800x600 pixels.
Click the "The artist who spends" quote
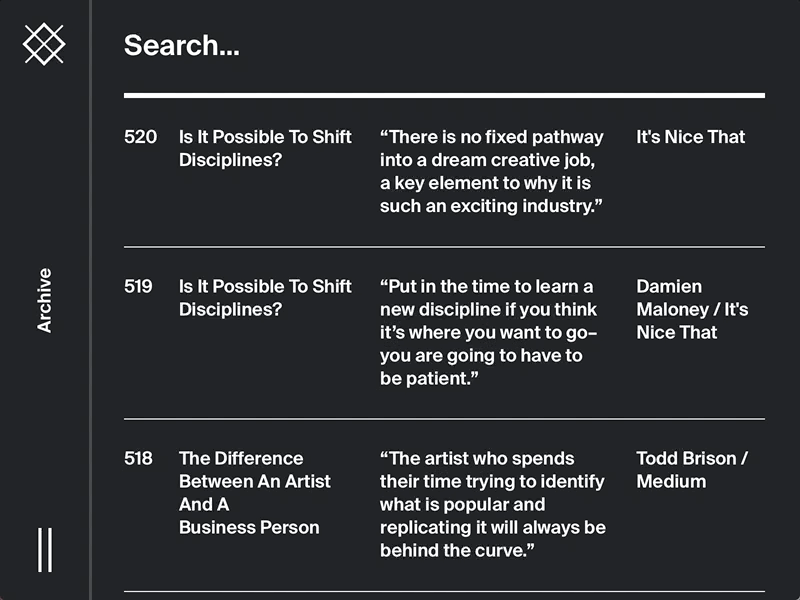pos(492,504)
